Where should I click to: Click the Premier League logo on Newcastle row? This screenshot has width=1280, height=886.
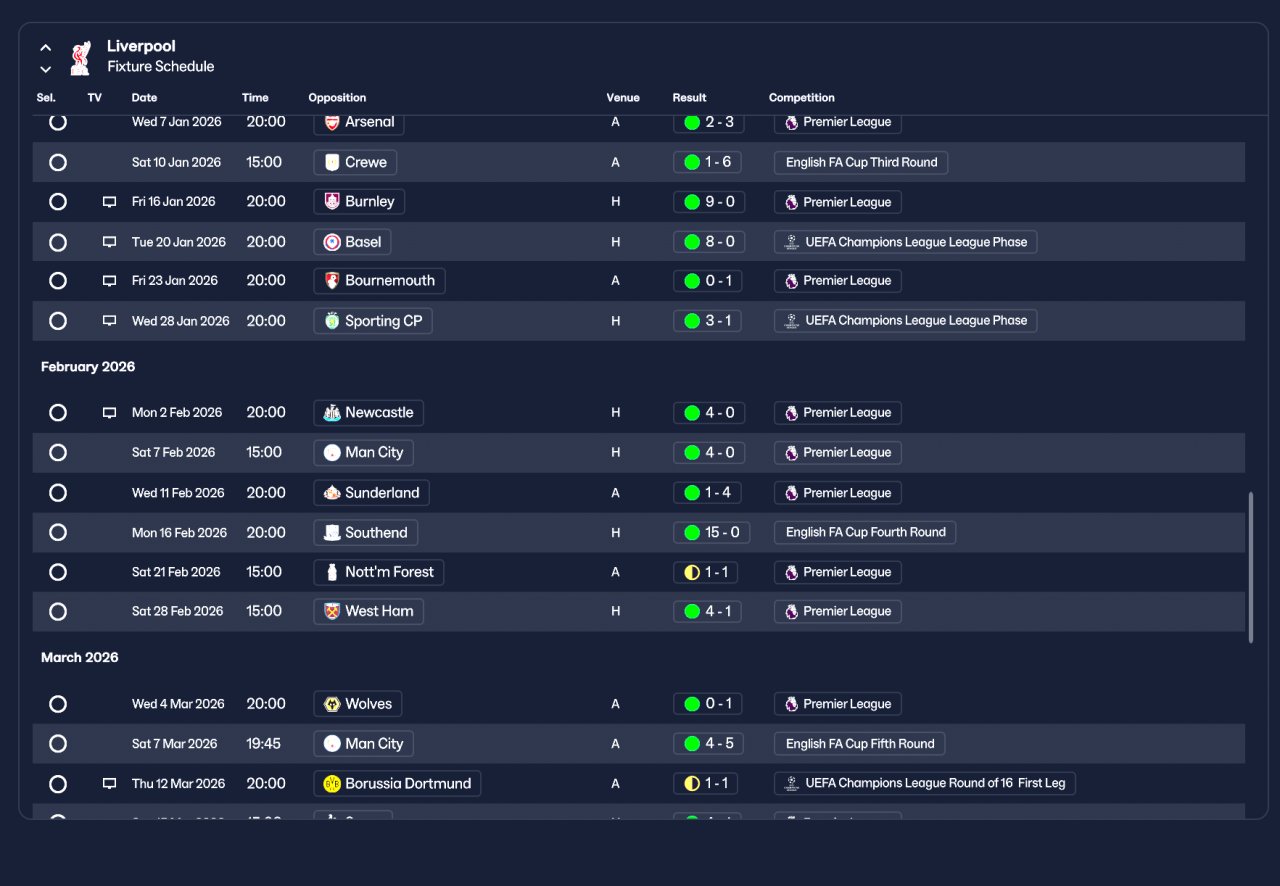[791, 413]
